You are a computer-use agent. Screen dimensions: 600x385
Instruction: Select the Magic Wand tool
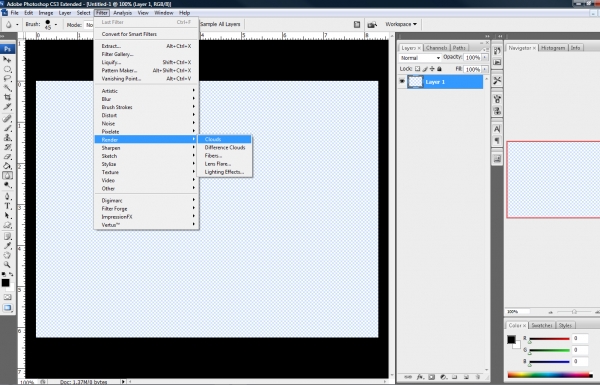click(x=7, y=88)
